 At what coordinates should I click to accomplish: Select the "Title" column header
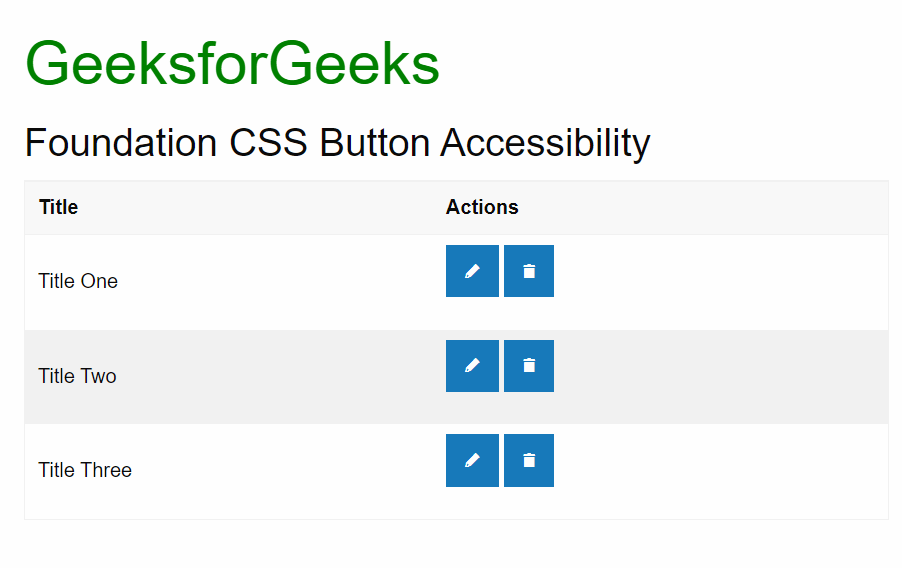(x=58, y=207)
